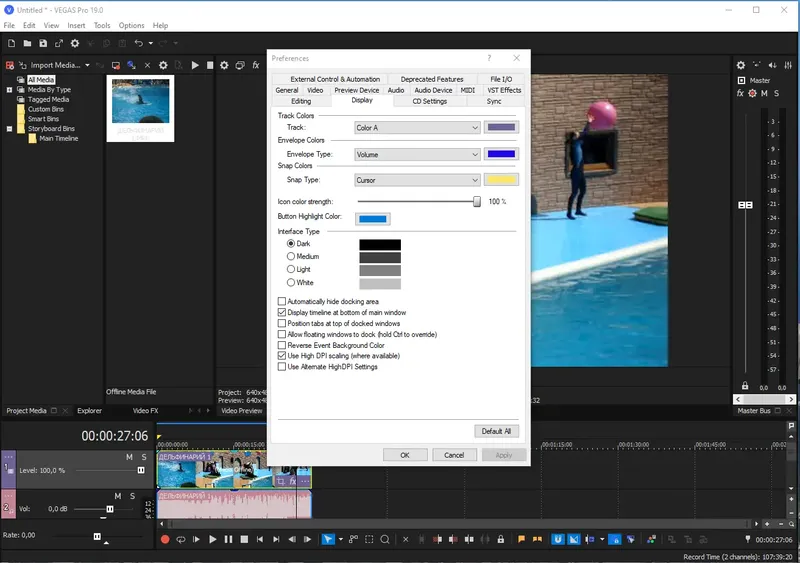Toggle Loop Playback in transport controls
This screenshot has width=800, height=563.
(181, 540)
